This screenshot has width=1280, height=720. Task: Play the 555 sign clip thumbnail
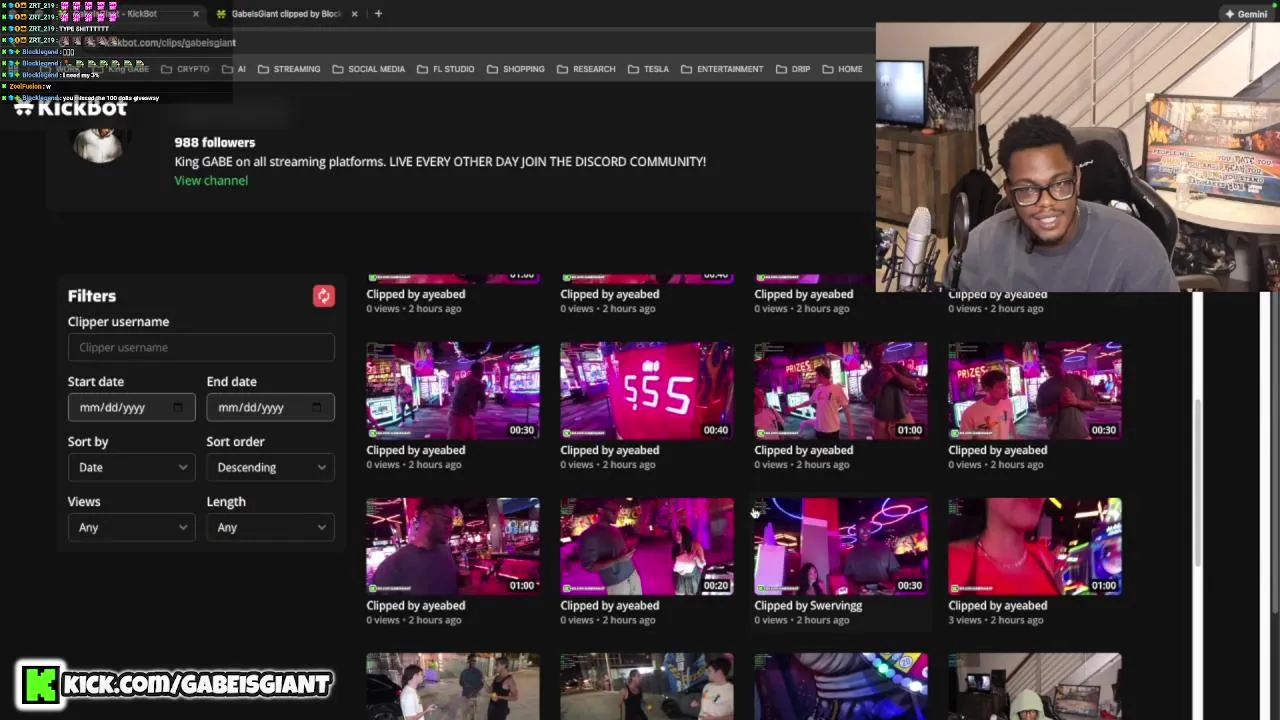[647, 391]
